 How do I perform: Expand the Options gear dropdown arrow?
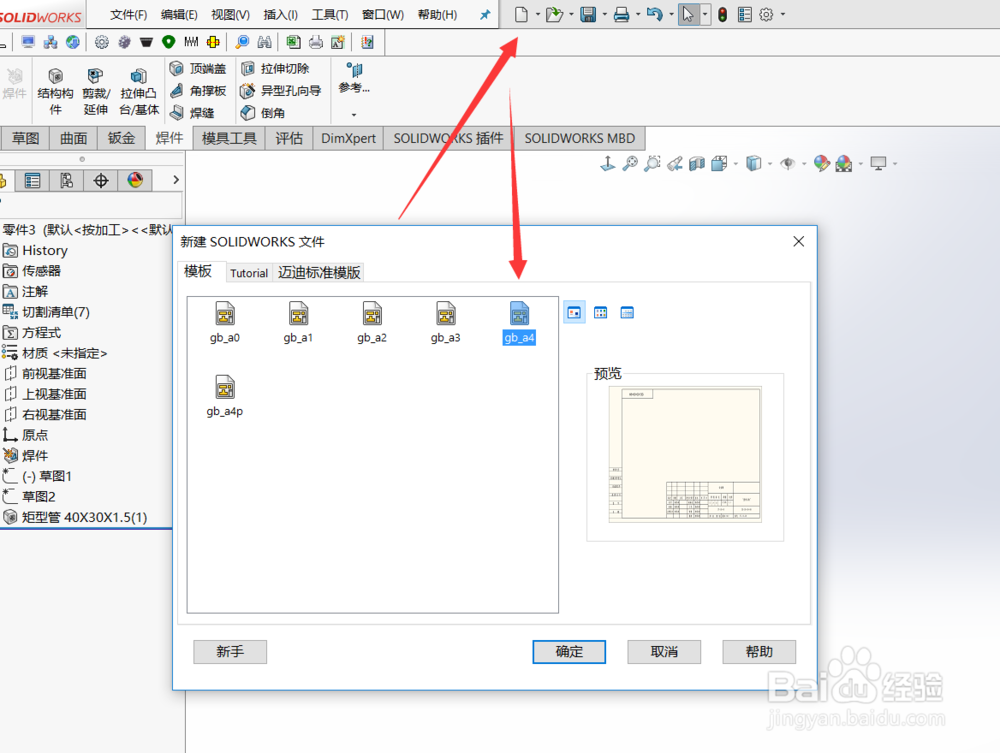point(783,14)
